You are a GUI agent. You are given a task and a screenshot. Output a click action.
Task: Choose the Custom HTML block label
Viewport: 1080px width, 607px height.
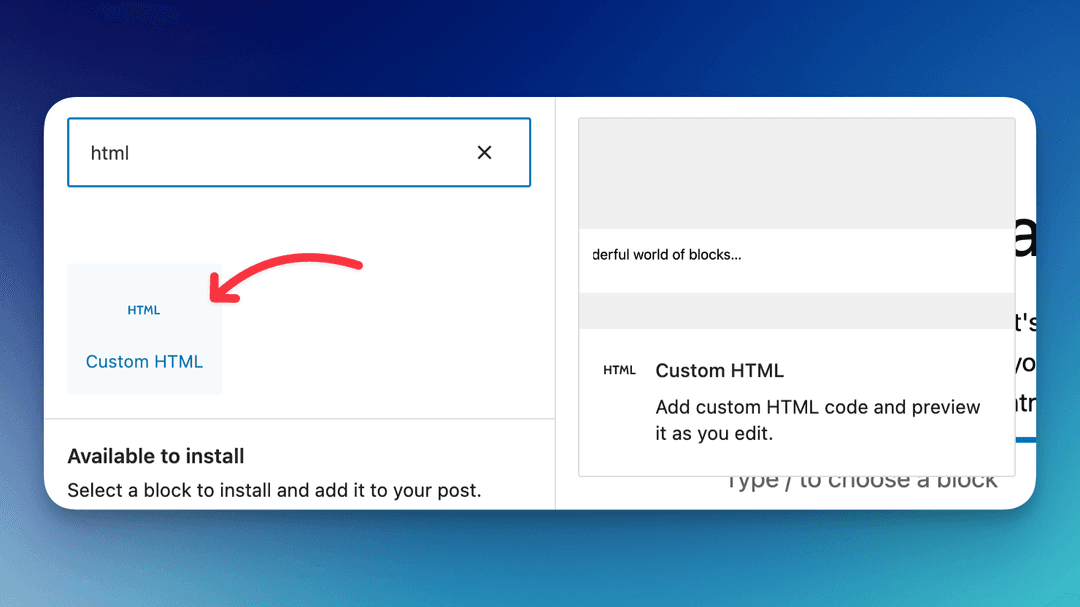[144, 362]
